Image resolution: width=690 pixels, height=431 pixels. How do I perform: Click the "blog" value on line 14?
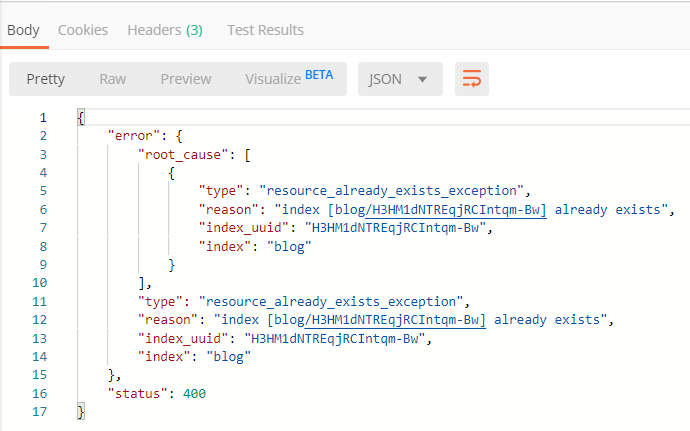click(227, 356)
